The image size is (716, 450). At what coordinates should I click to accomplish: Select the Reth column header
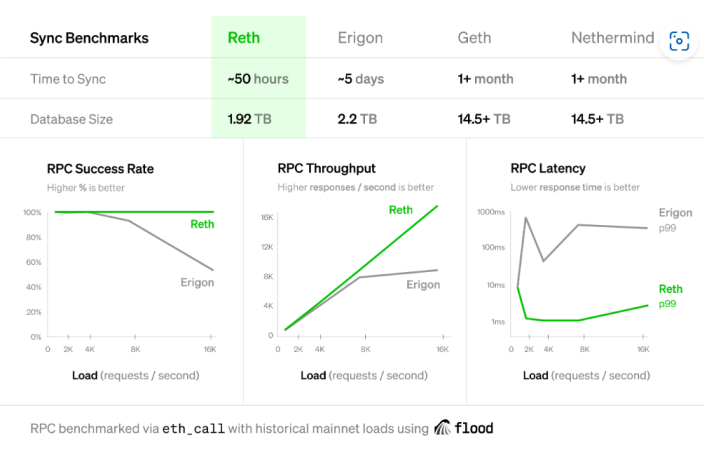pyautogui.click(x=244, y=38)
